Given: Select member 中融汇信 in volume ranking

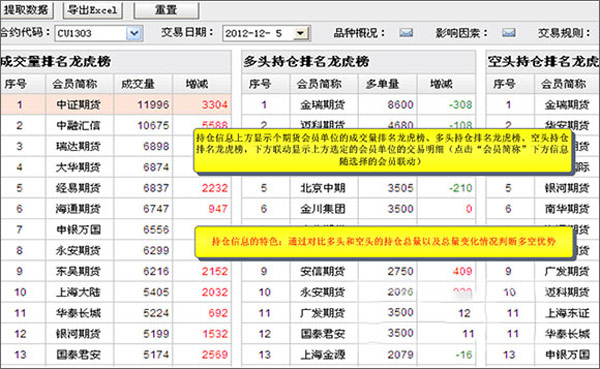Looking at the screenshot, I should click(78, 125).
